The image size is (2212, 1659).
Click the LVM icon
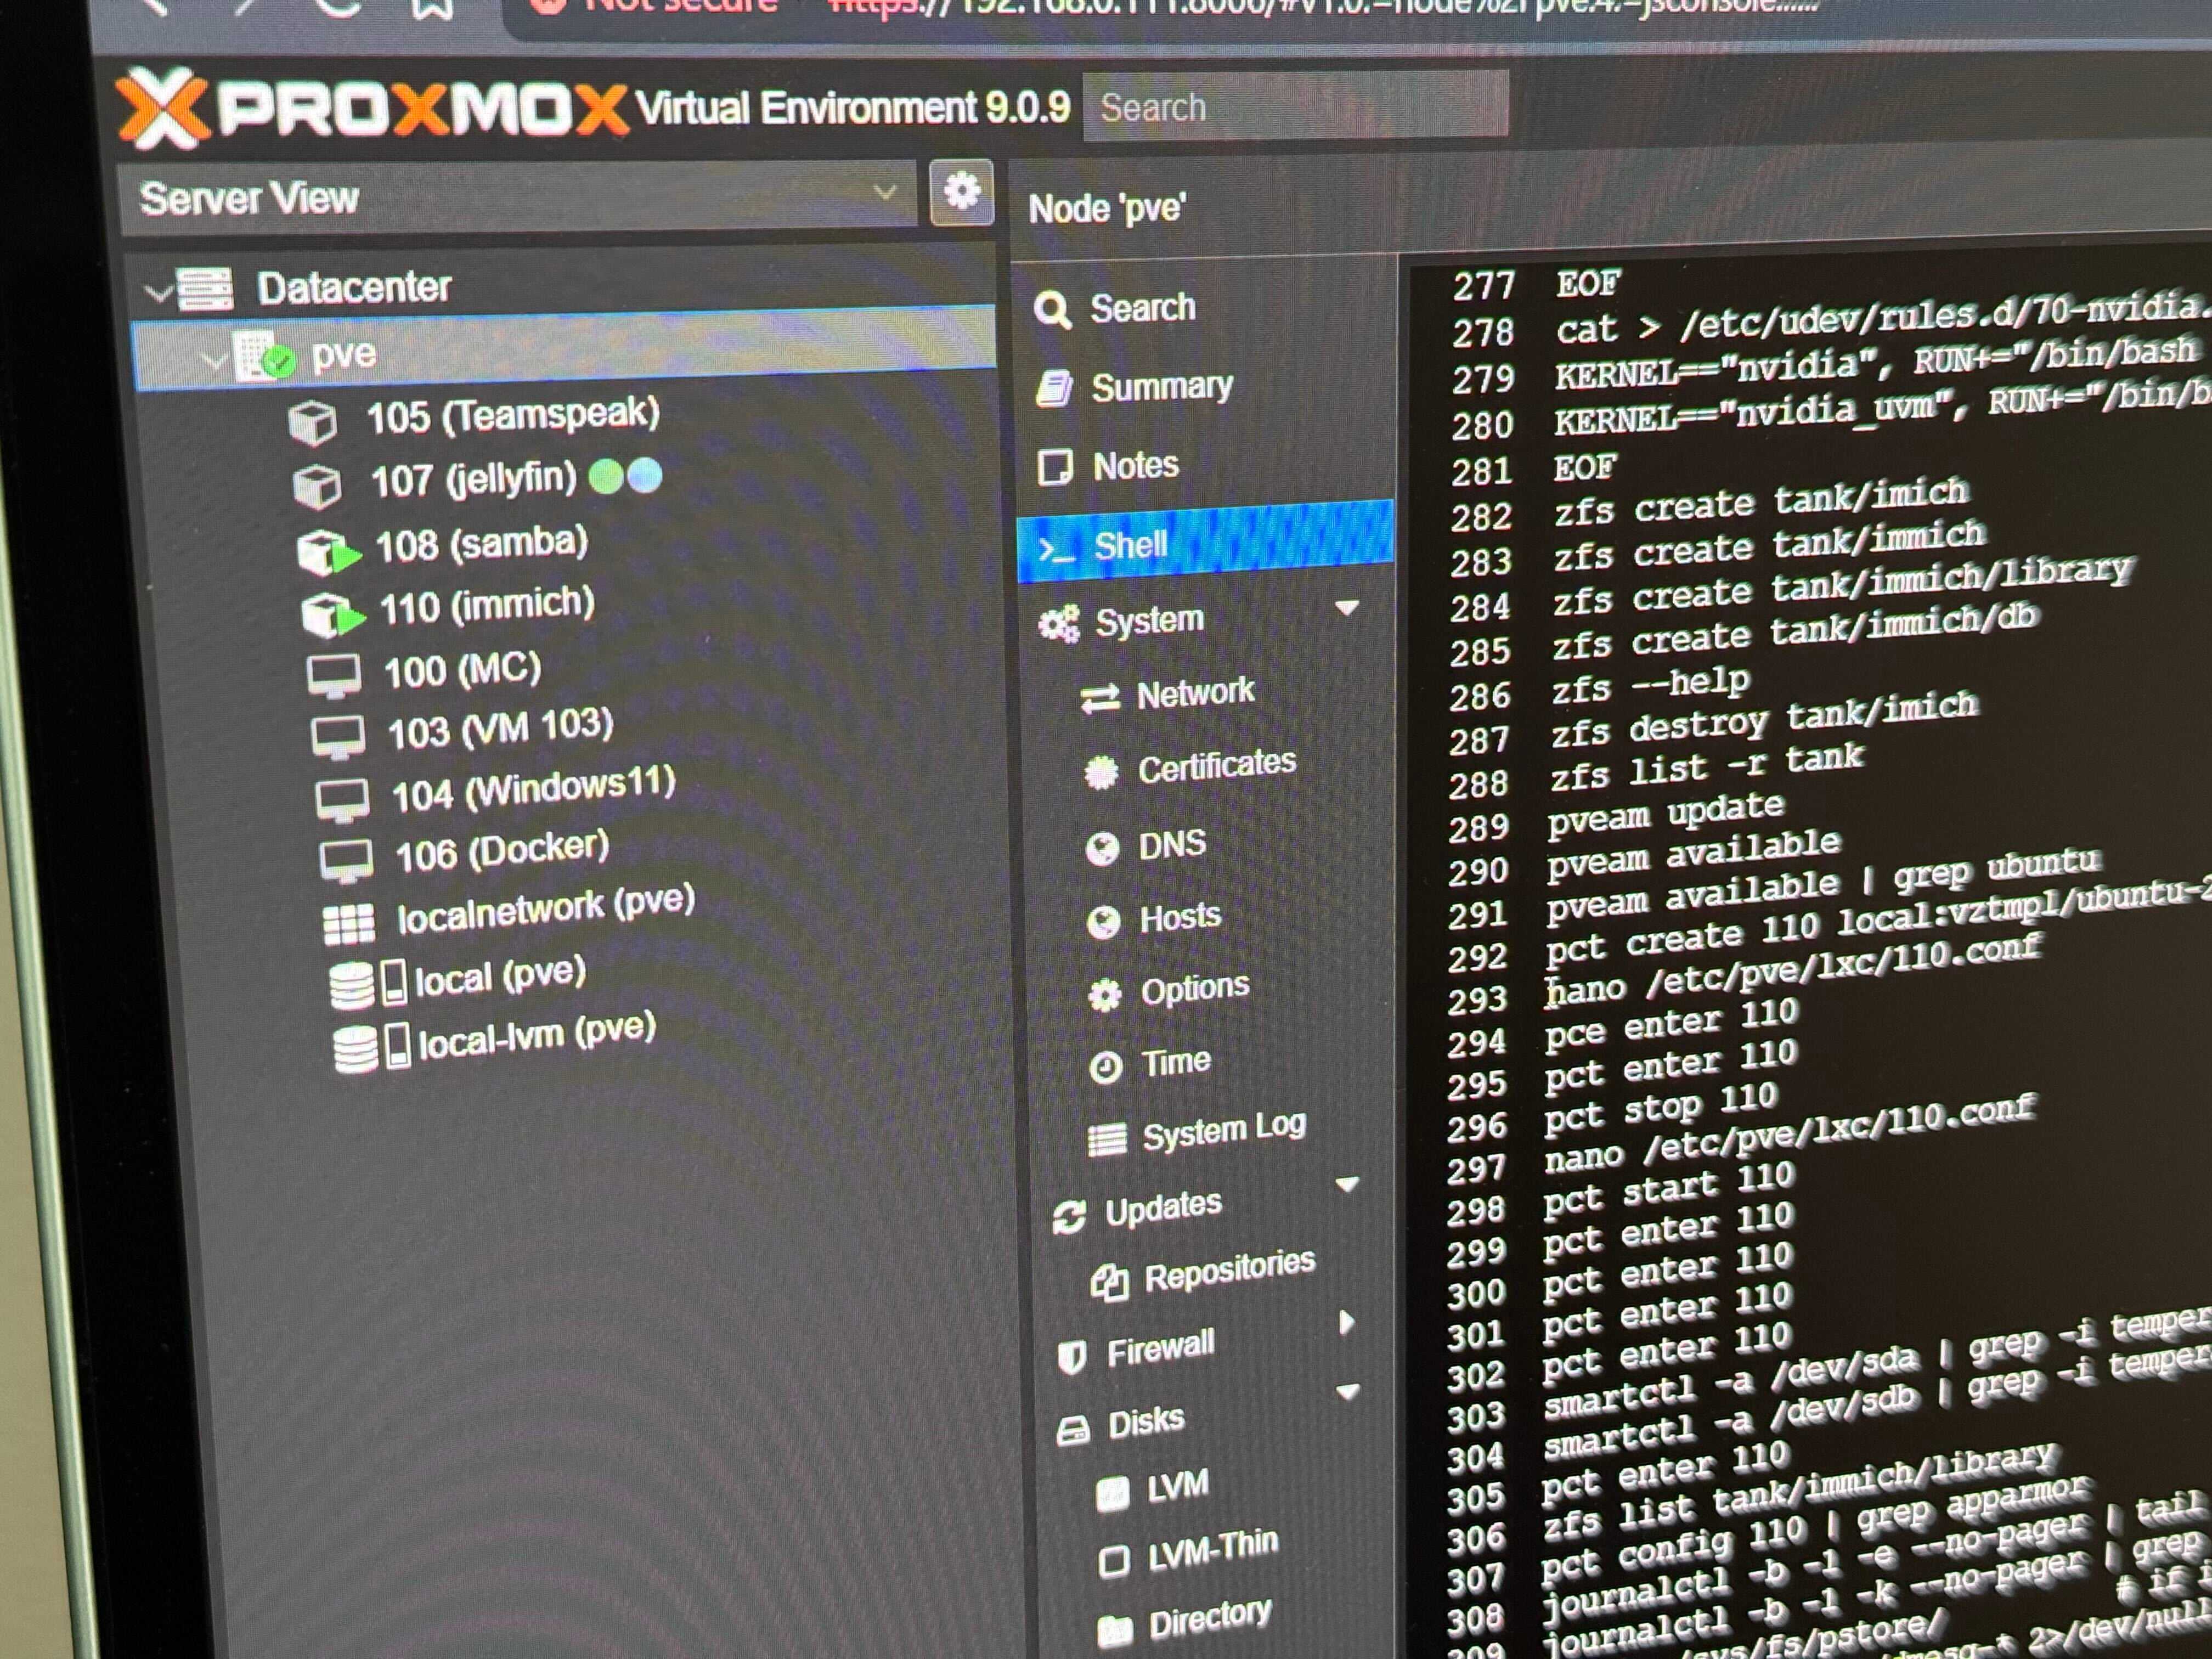1113,1493
